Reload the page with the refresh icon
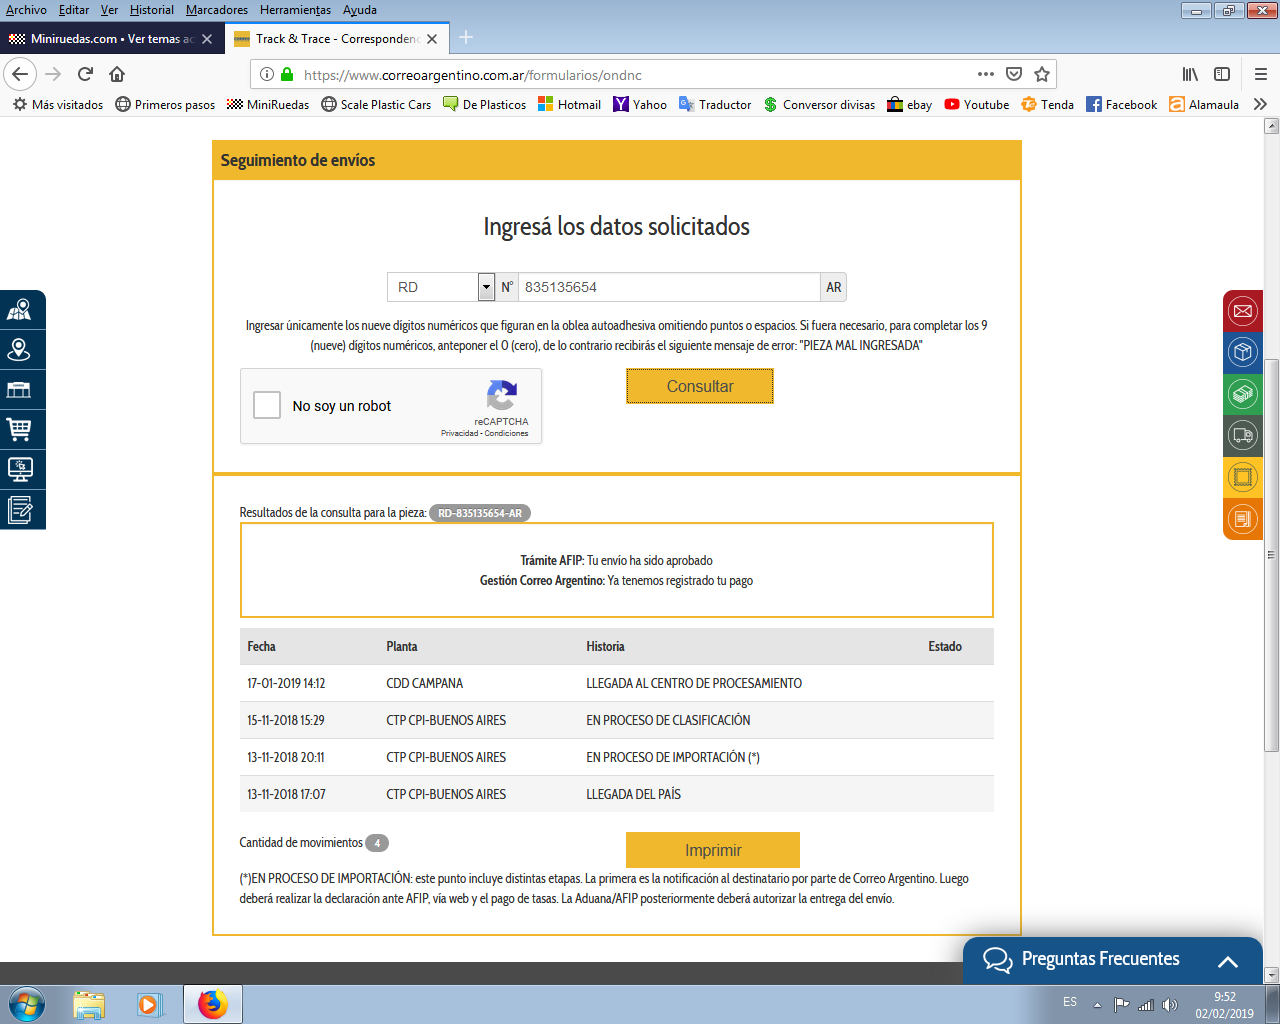1280x1024 pixels. [85, 74]
